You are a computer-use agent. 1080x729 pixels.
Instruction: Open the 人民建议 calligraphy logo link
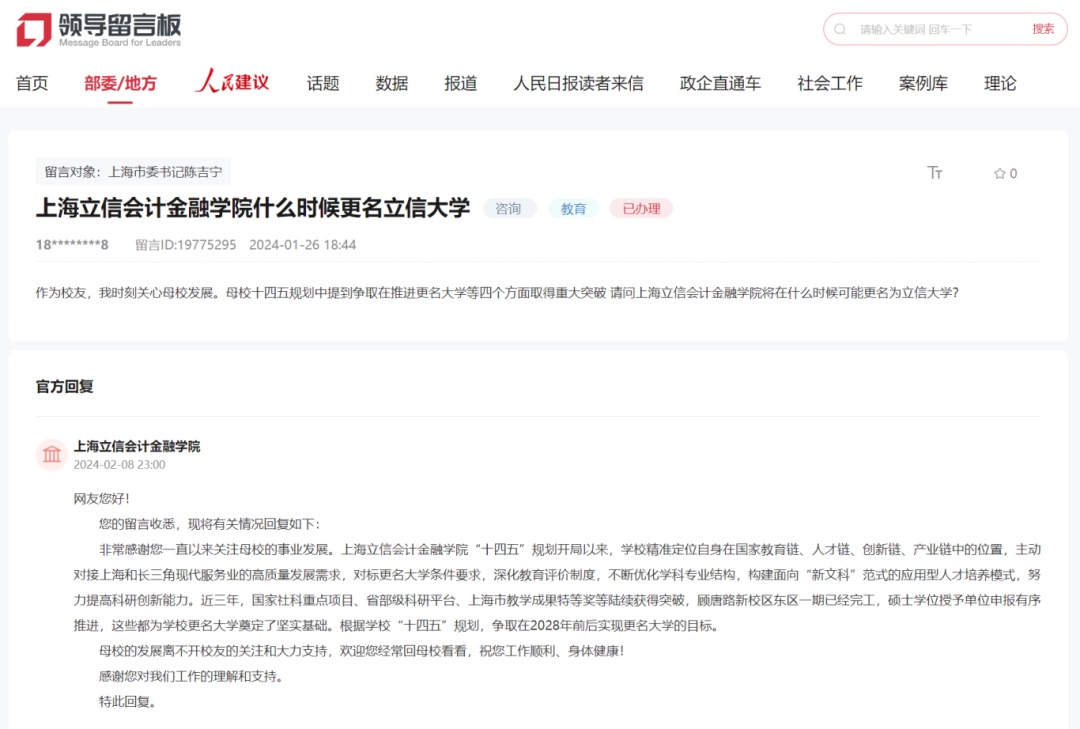click(232, 82)
